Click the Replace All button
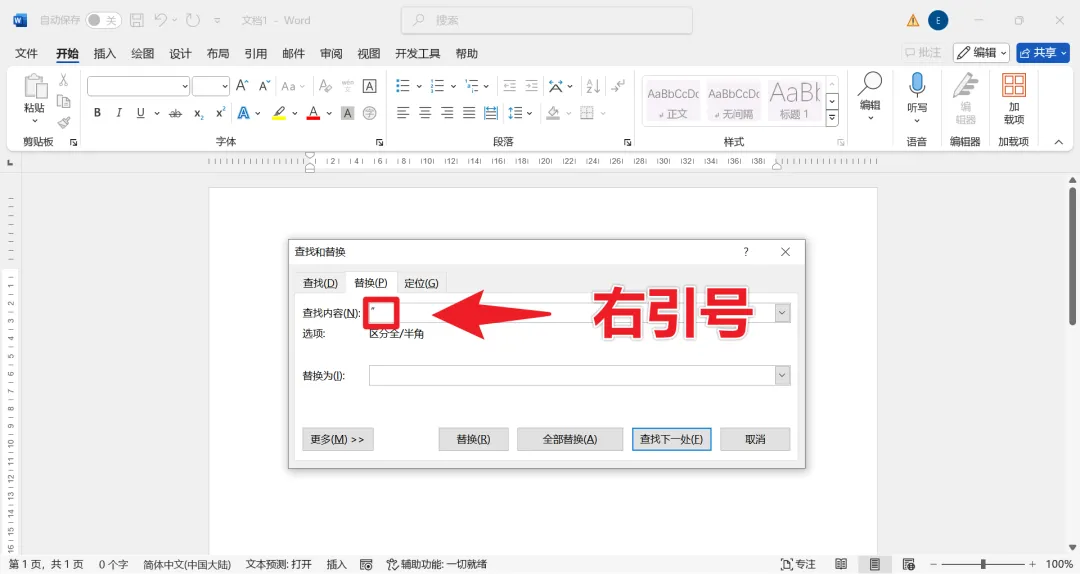 tap(570, 439)
